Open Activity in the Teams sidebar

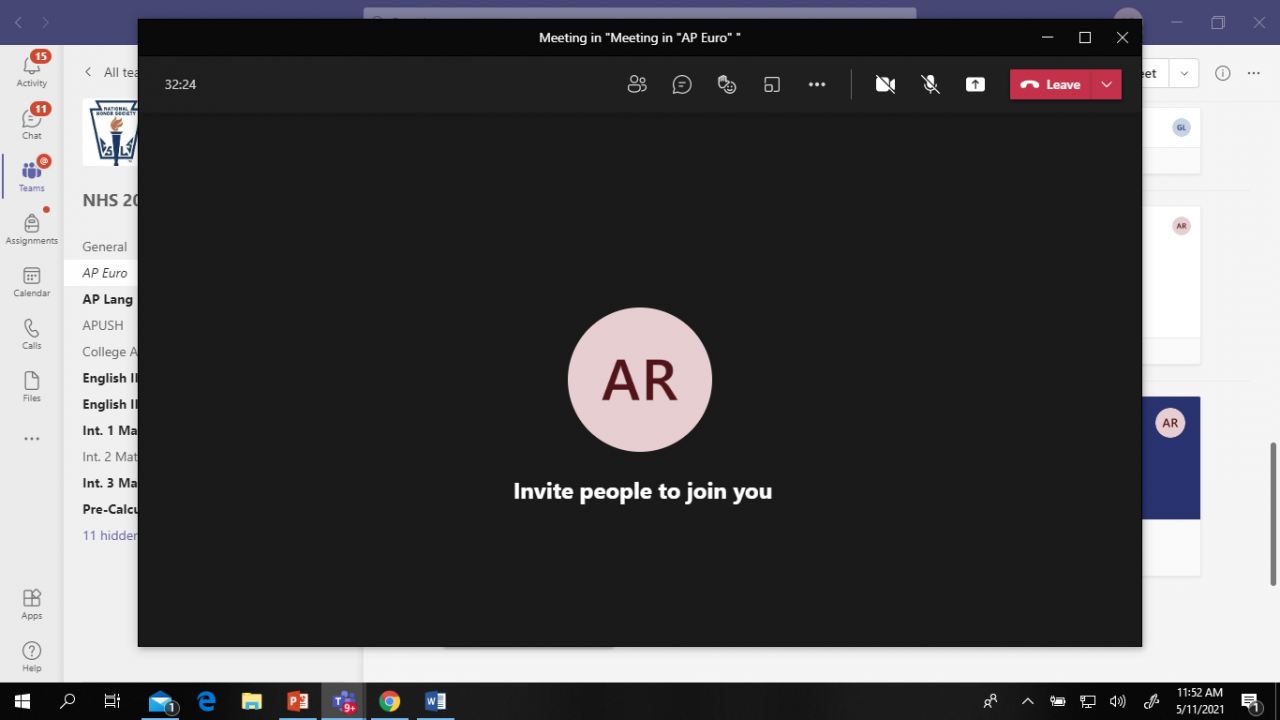click(32, 69)
